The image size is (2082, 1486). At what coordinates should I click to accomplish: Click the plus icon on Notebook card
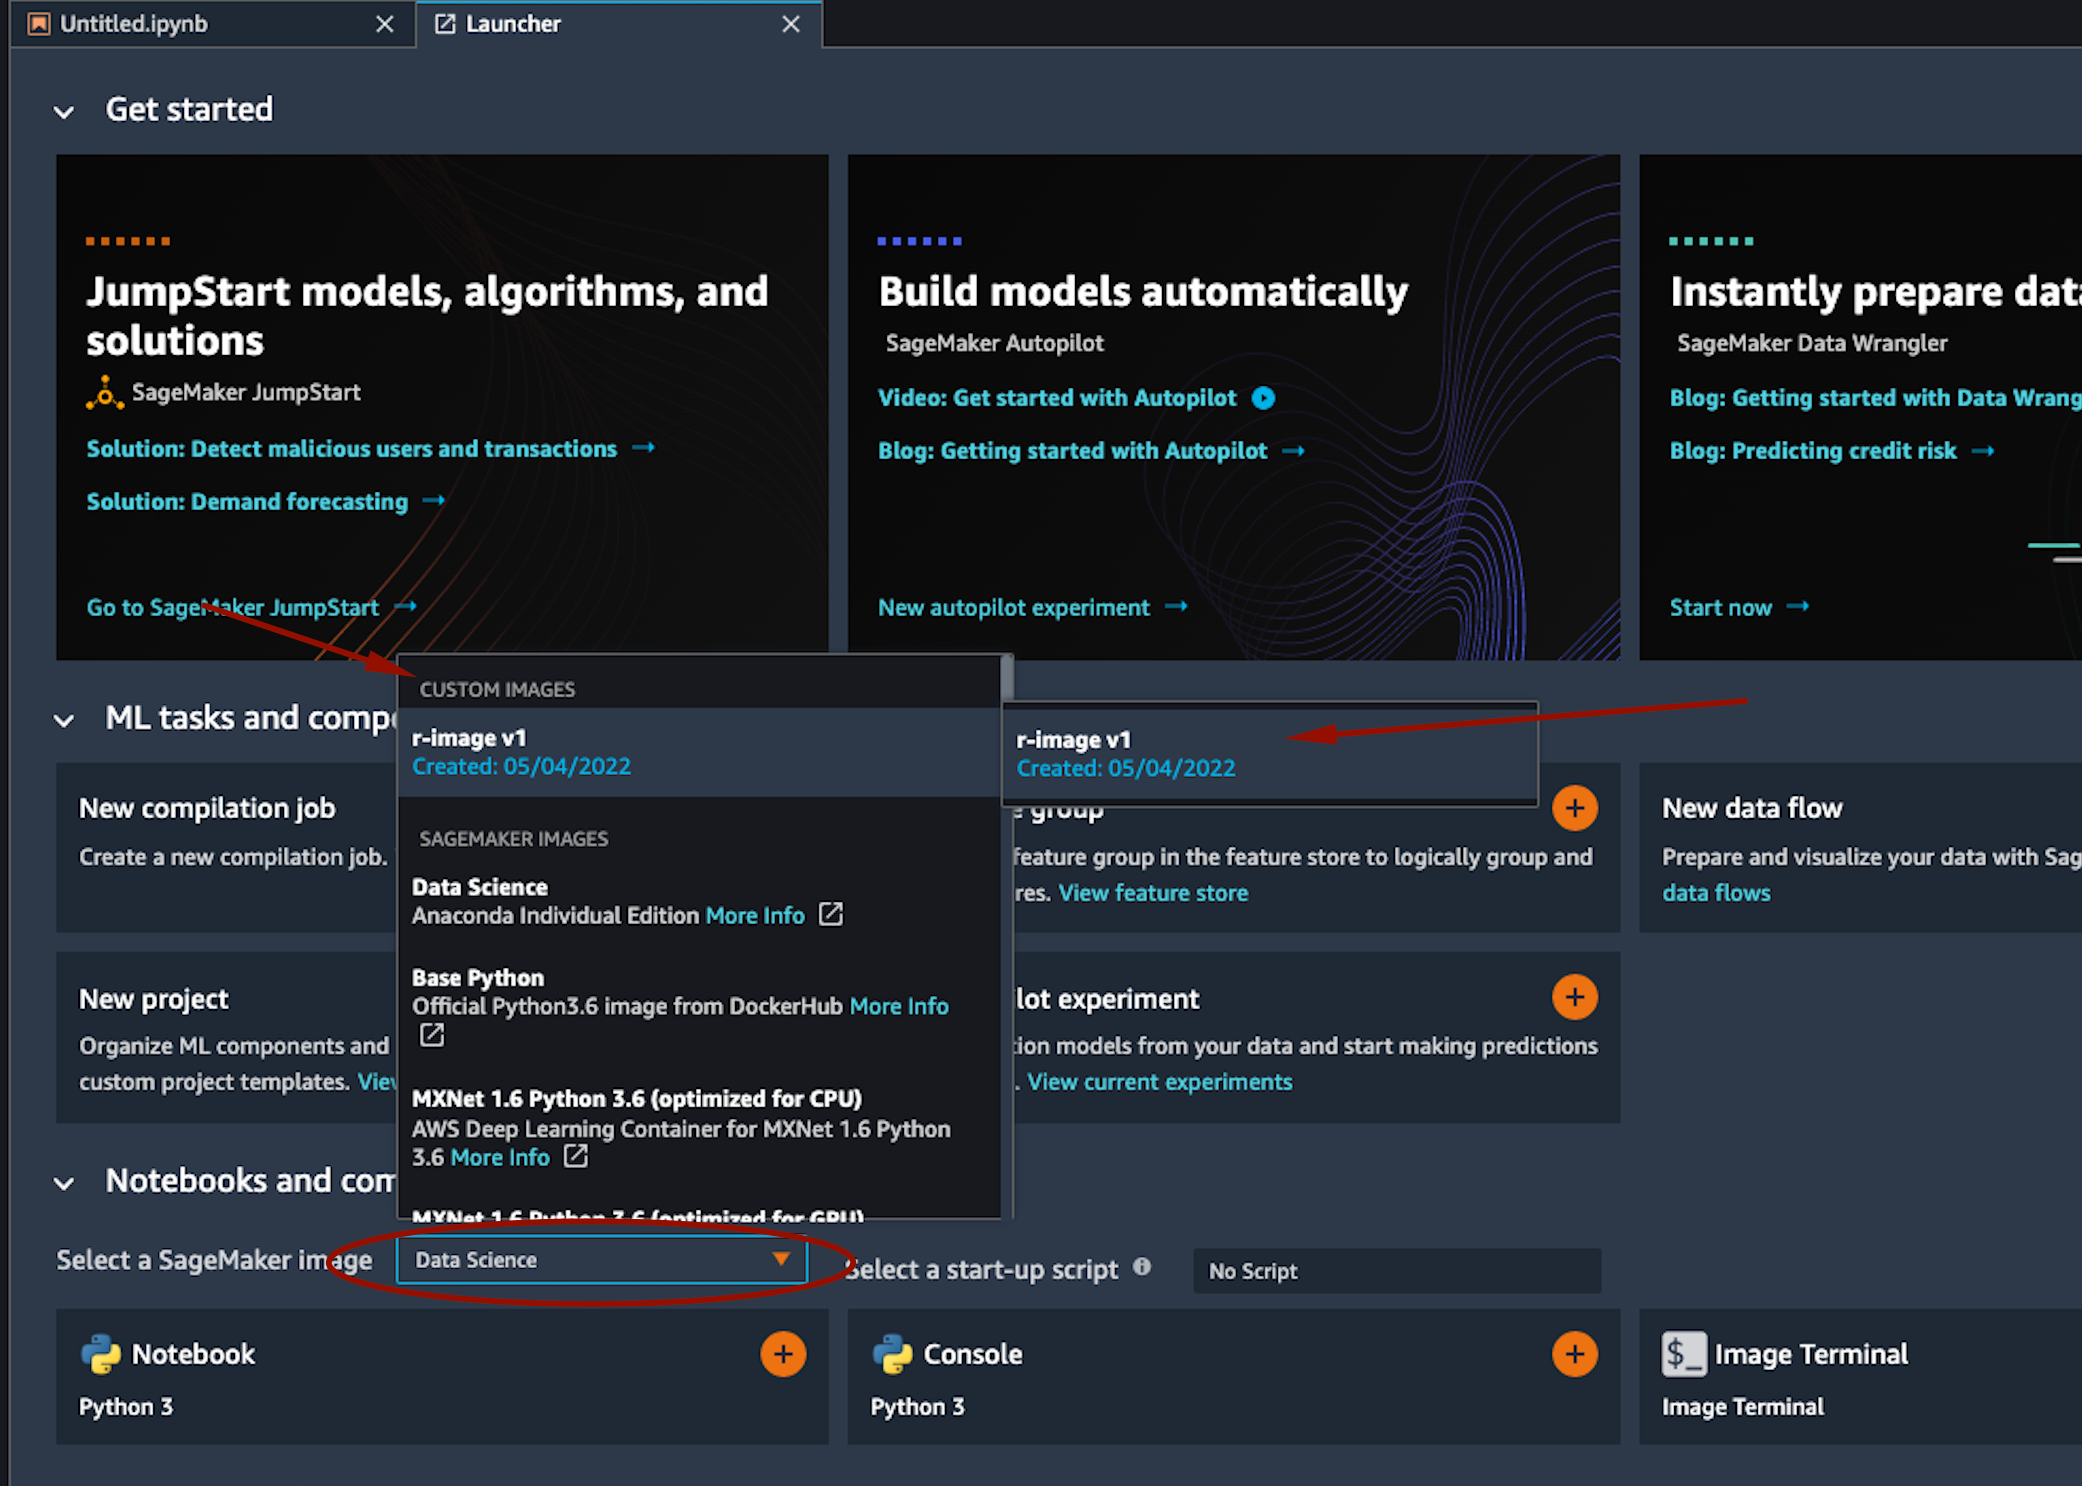tap(783, 1354)
